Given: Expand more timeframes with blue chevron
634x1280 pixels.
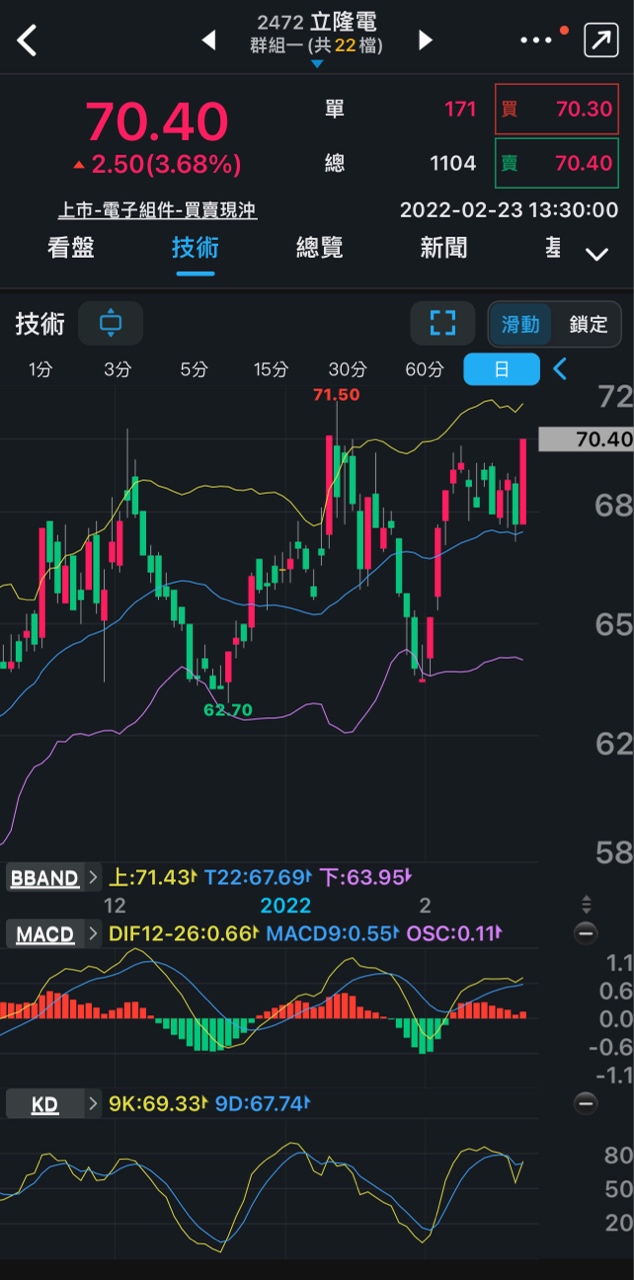Looking at the screenshot, I should (560, 369).
